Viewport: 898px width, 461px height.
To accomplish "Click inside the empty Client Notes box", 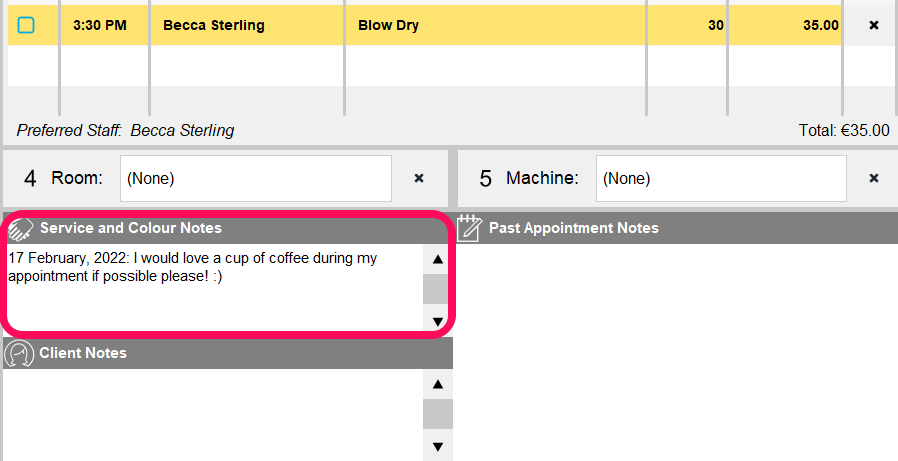I will [x=213, y=415].
